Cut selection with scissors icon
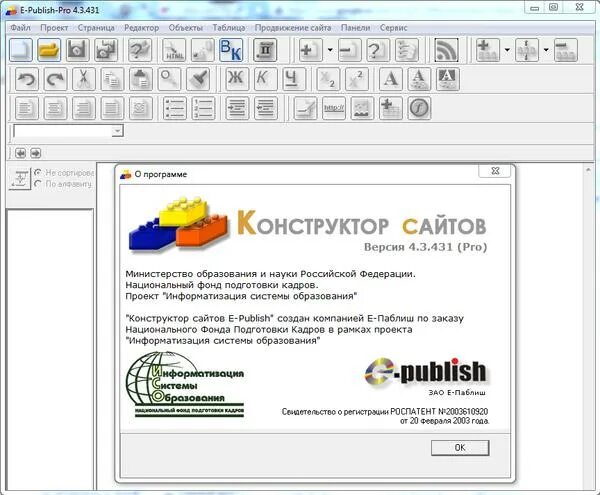Viewport: 600px width, 495px height. pyautogui.click(x=83, y=79)
